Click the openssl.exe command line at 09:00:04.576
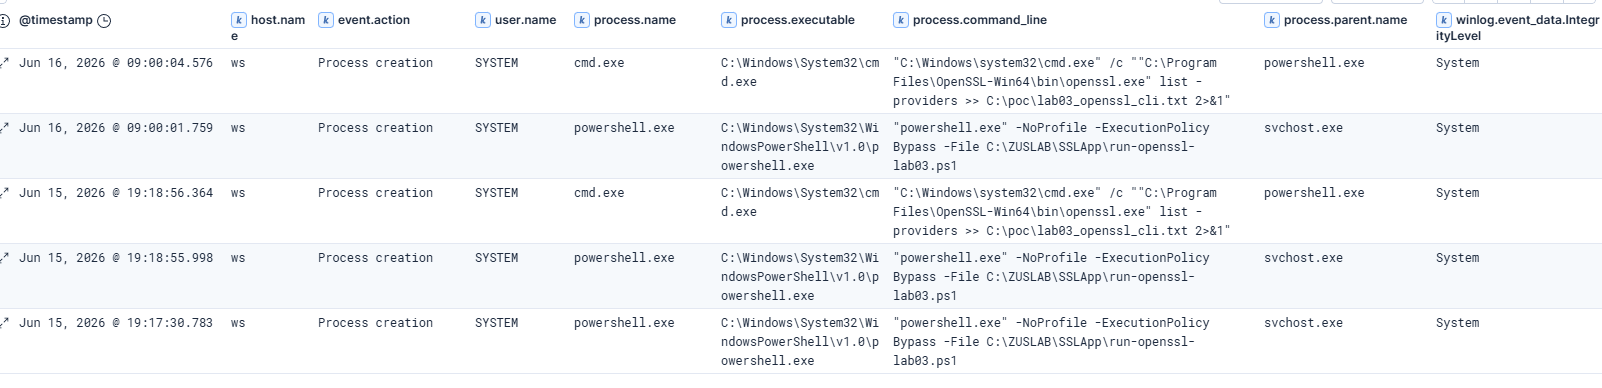Viewport: 1602px width, 388px height. coord(1061,82)
